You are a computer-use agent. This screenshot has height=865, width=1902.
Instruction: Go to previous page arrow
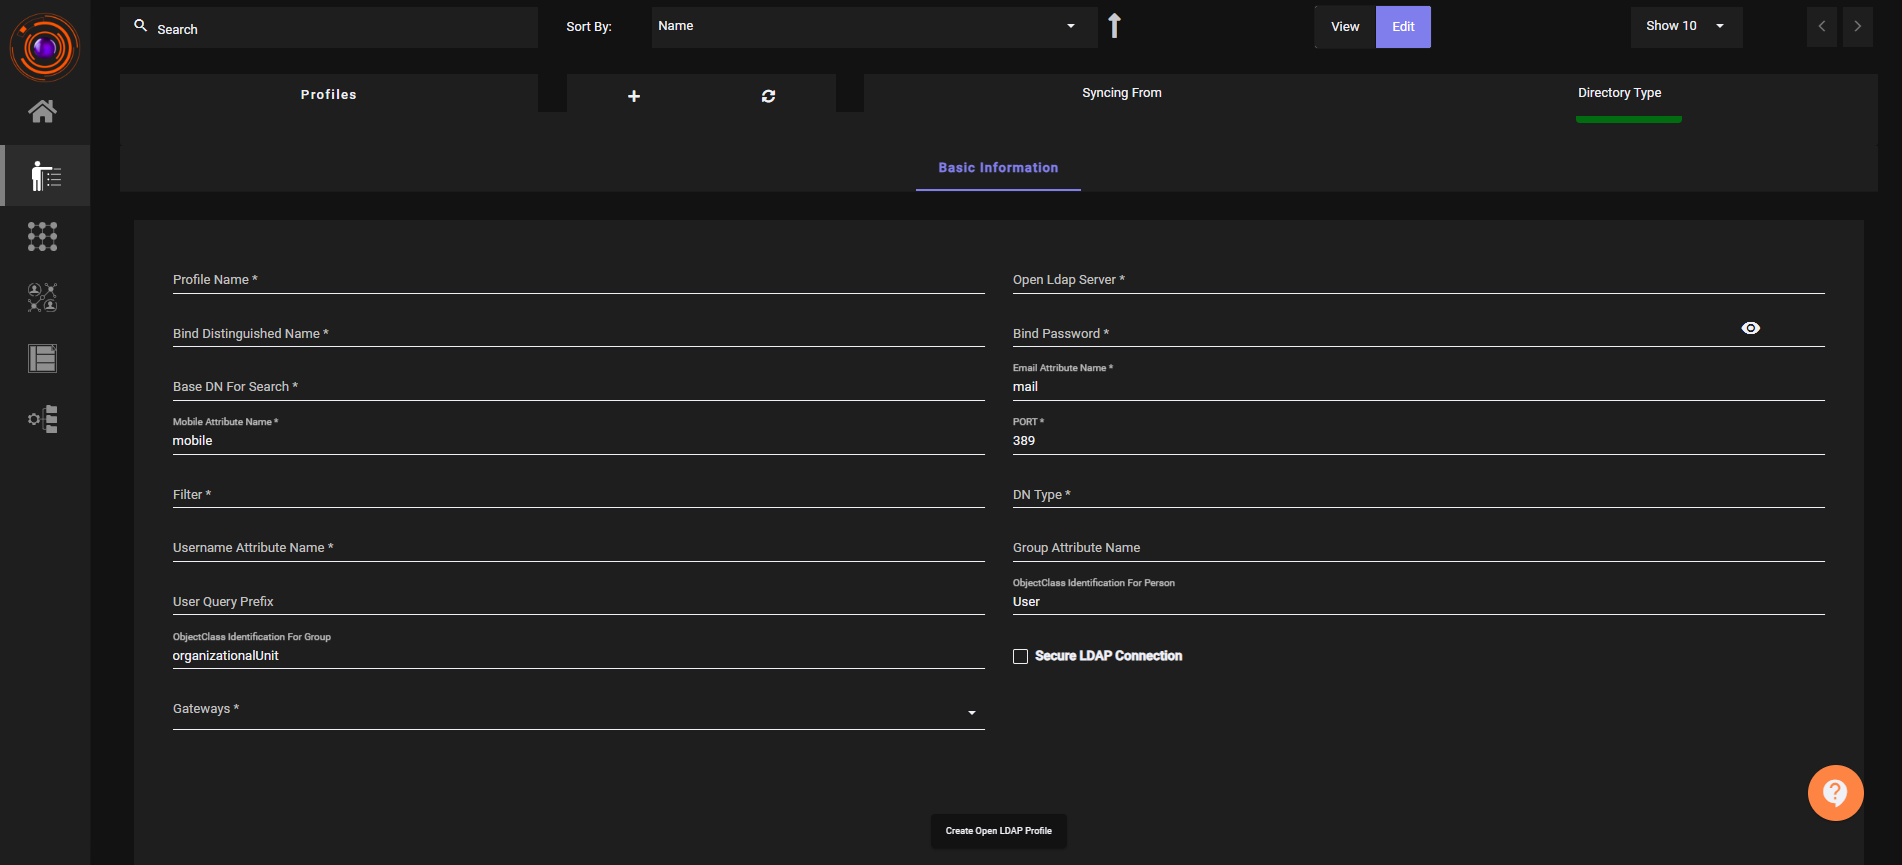click(x=1822, y=27)
